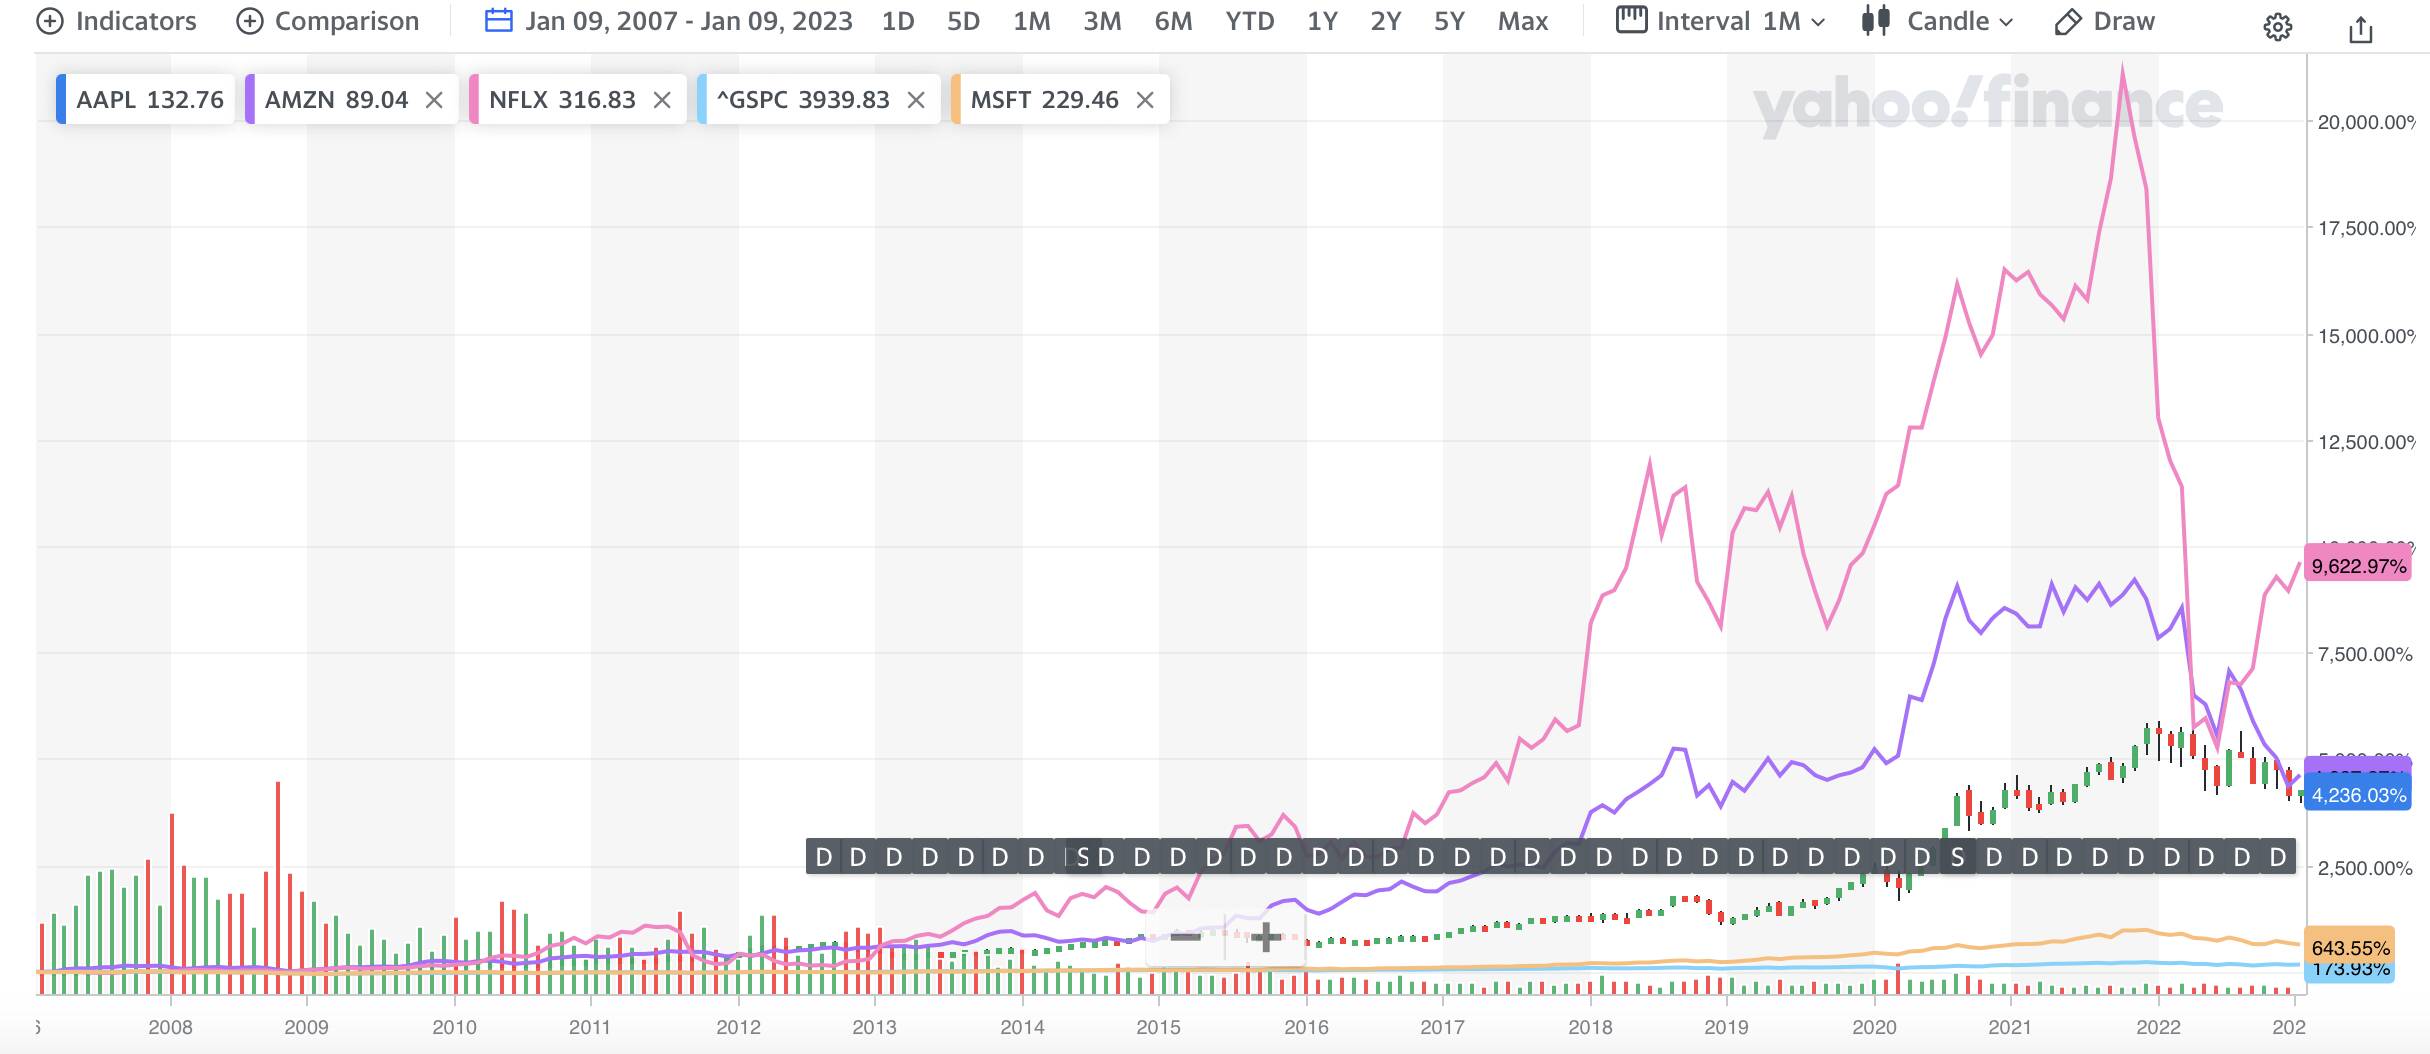Open the date range calendar picker
2430x1054 pixels.
click(668, 21)
